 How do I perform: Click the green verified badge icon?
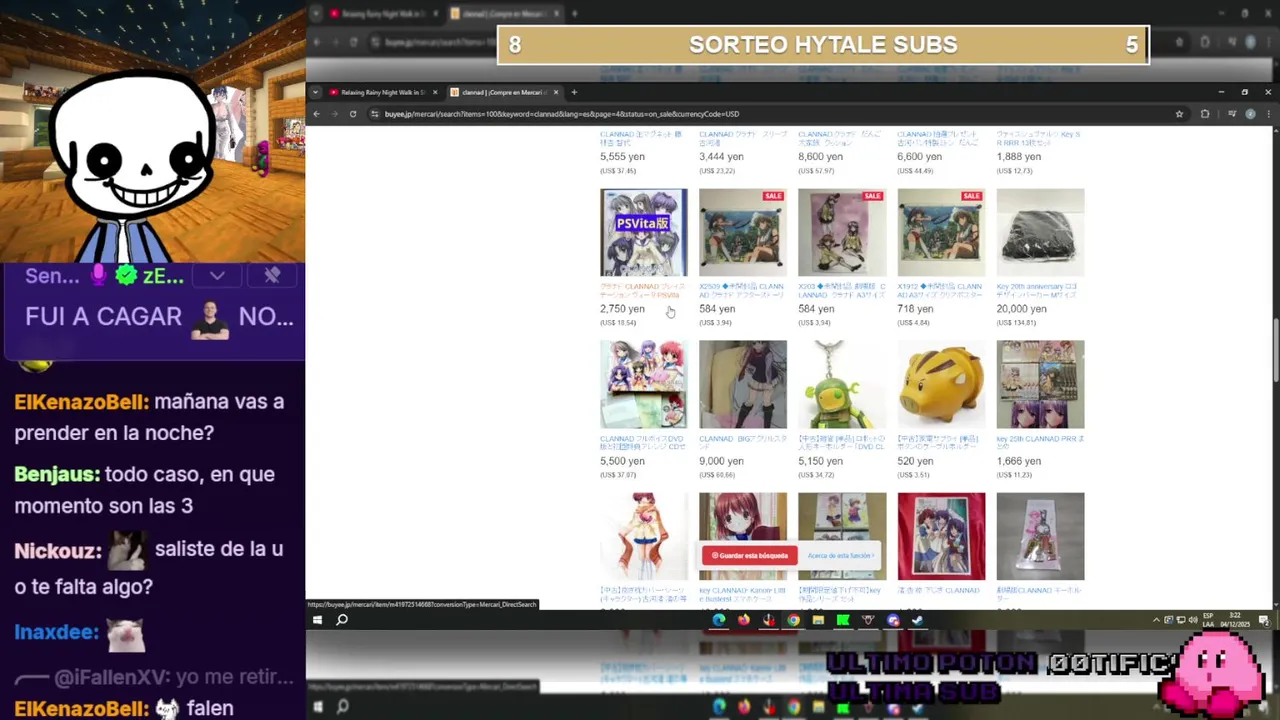point(126,275)
